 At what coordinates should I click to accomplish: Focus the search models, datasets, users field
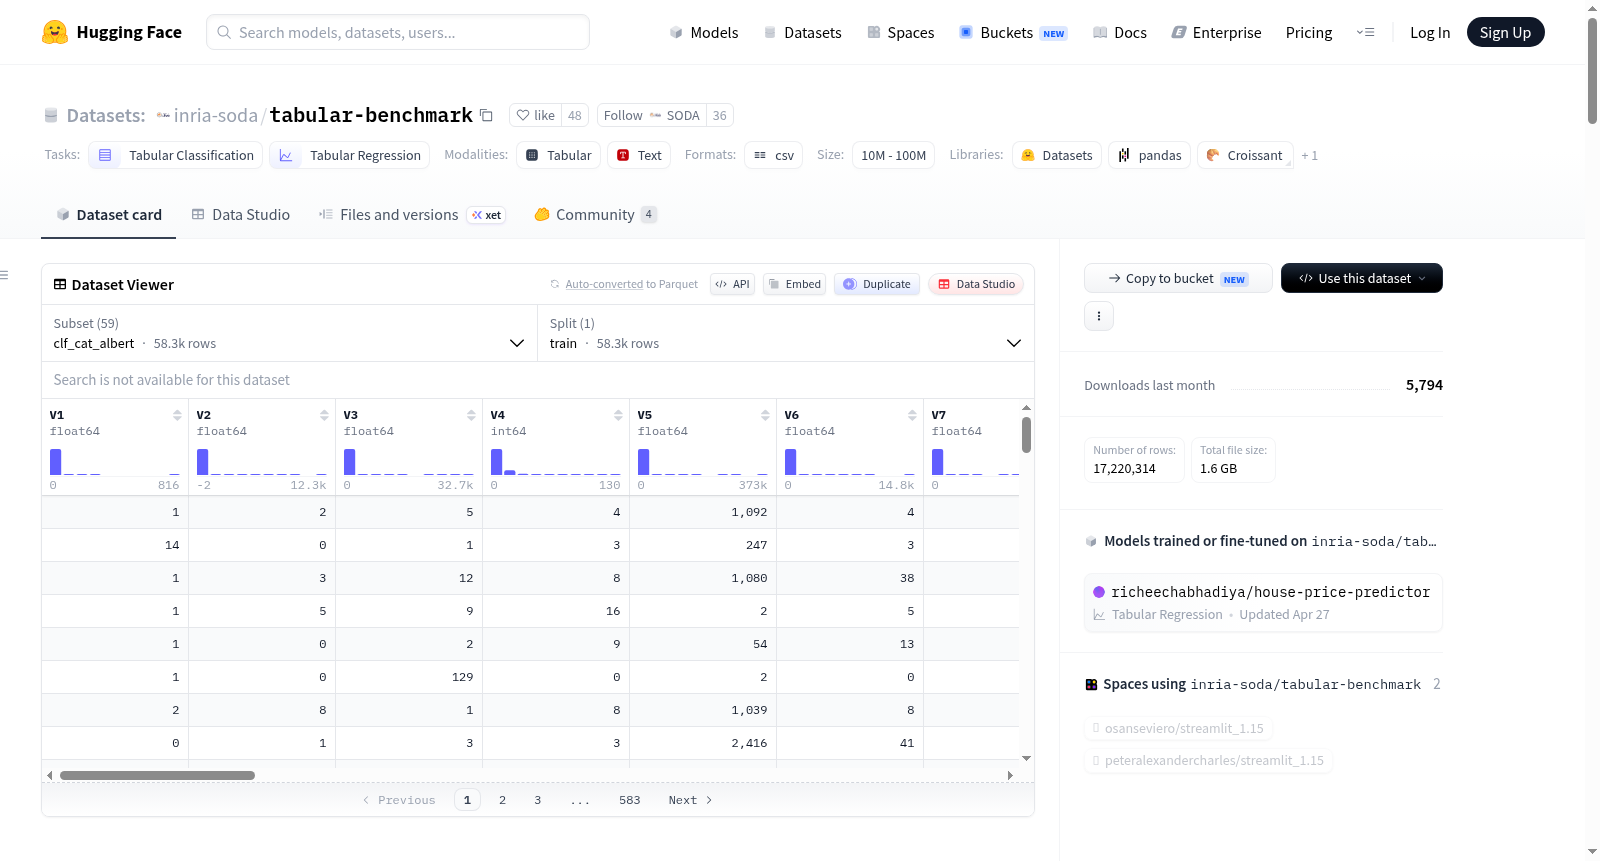click(398, 32)
